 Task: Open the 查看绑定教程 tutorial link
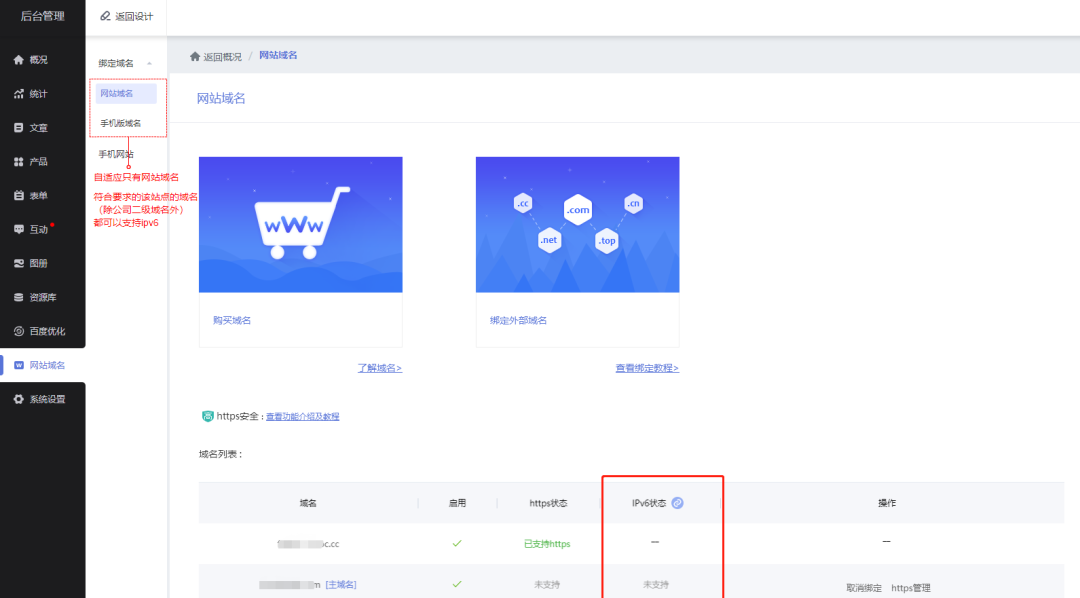click(x=647, y=368)
